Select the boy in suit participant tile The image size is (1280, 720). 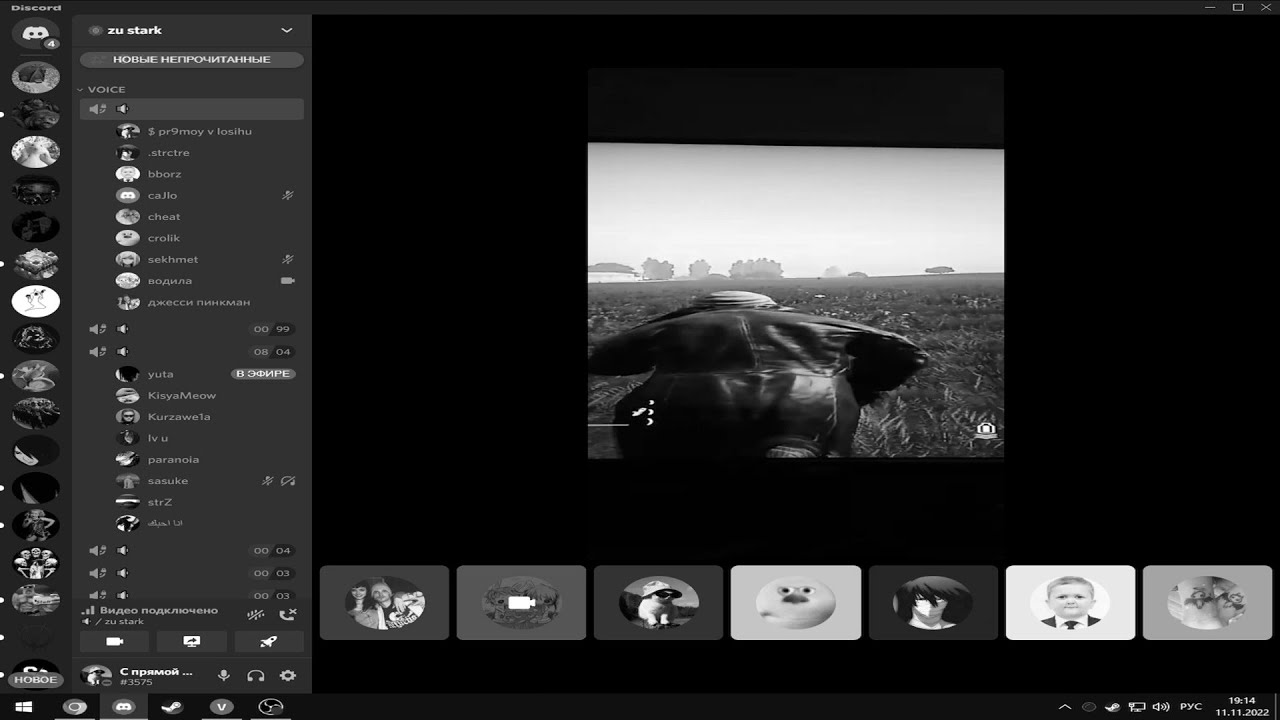point(1070,602)
